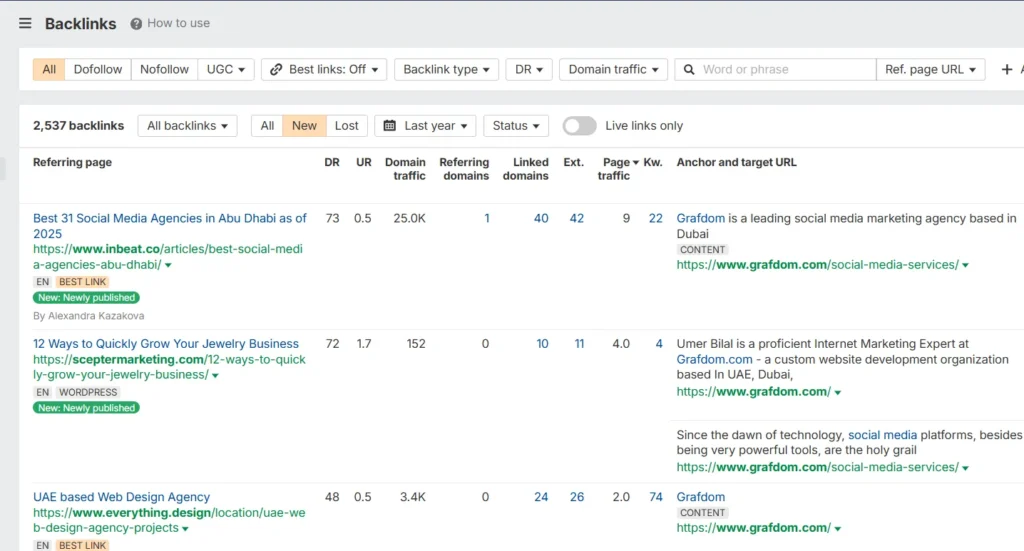Sort by Referring domains column header
The image size is (1024, 551).
464,168
